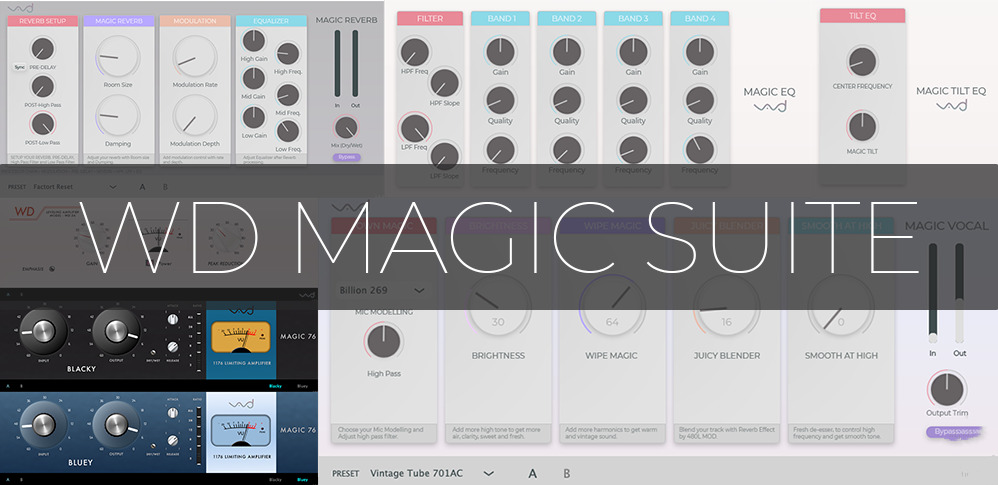Click the Modulation Rate knob
The image size is (998, 485).
click(x=195, y=57)
